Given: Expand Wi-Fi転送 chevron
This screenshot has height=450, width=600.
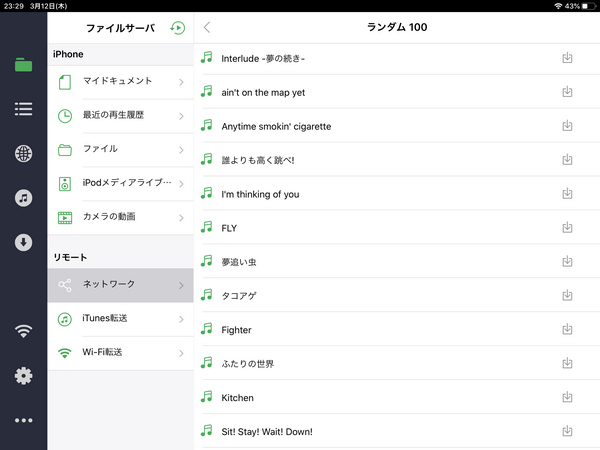Looking at the screenshot, I should tap(181, 353).
